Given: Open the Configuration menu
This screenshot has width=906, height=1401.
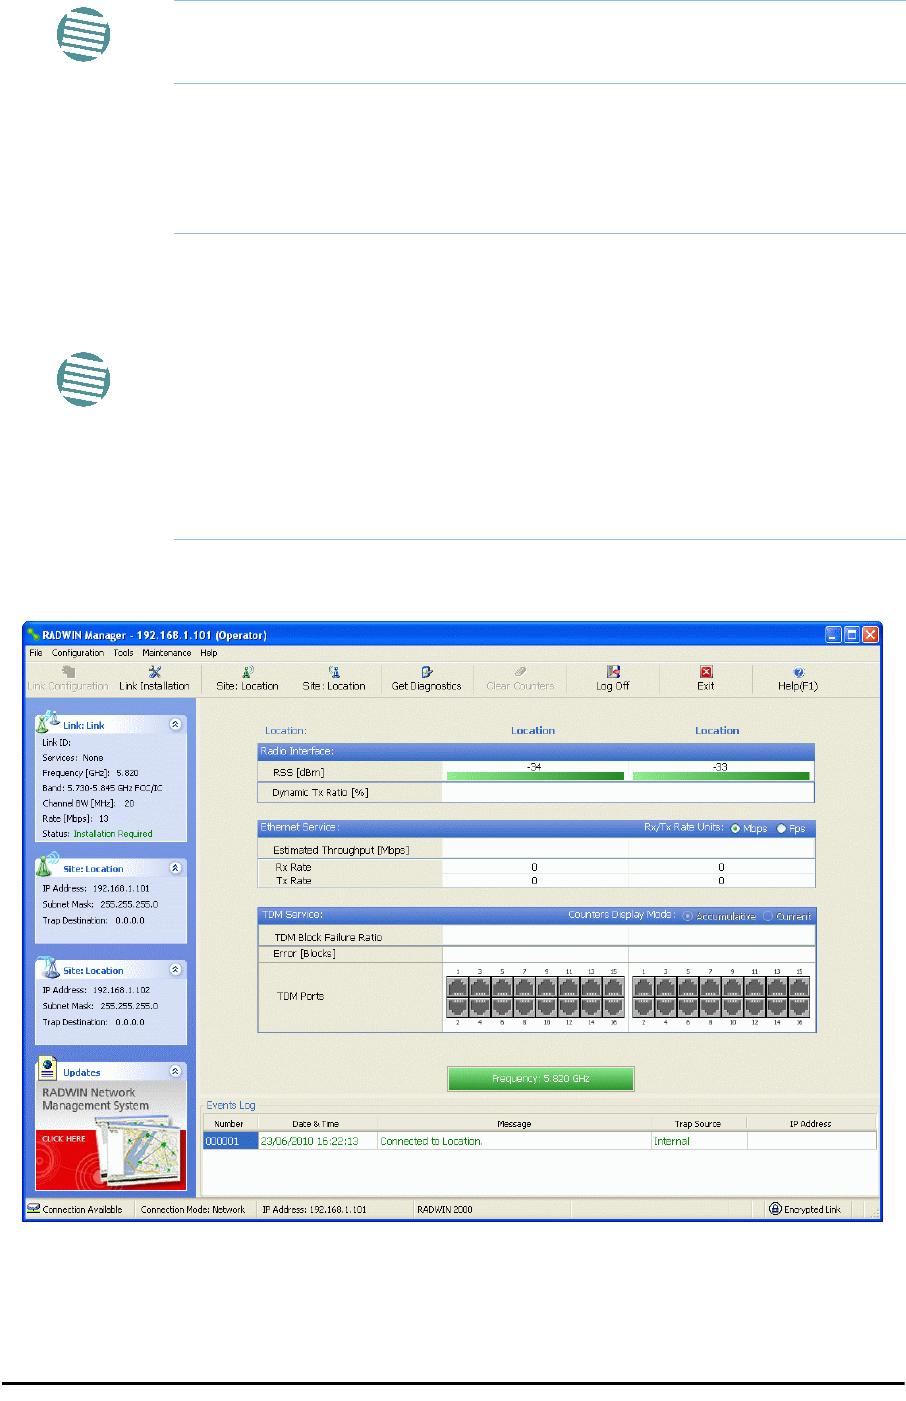Looking at the screenshot, I should tap(78, 653).
